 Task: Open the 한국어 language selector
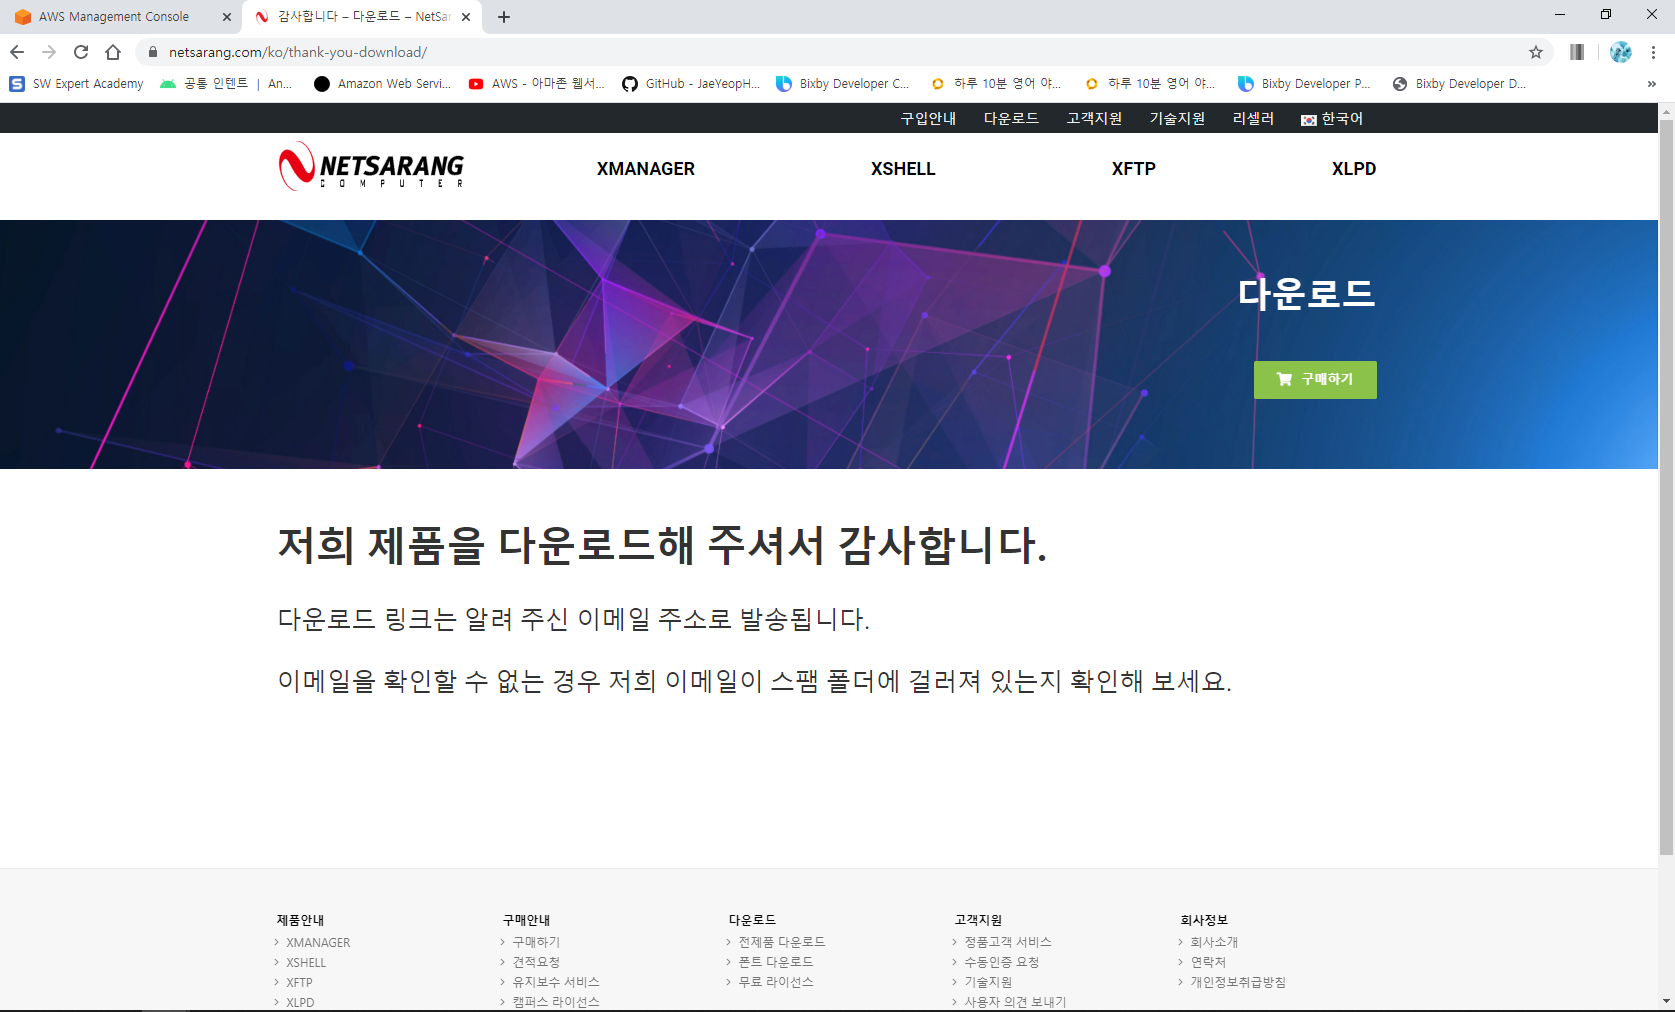click(x=1332, y=118)
